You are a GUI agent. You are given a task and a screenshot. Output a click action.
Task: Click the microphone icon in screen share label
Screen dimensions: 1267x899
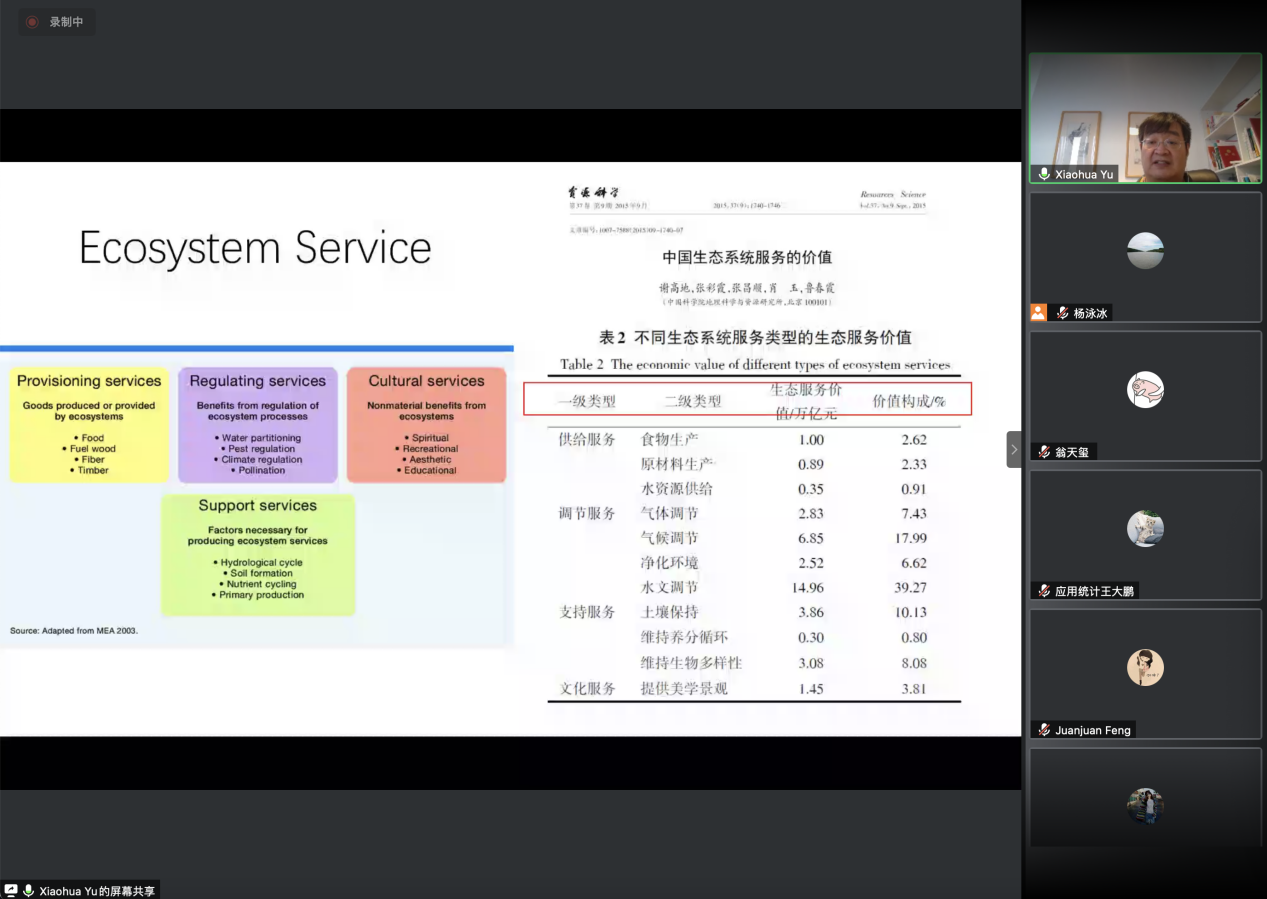click(29, 890)
